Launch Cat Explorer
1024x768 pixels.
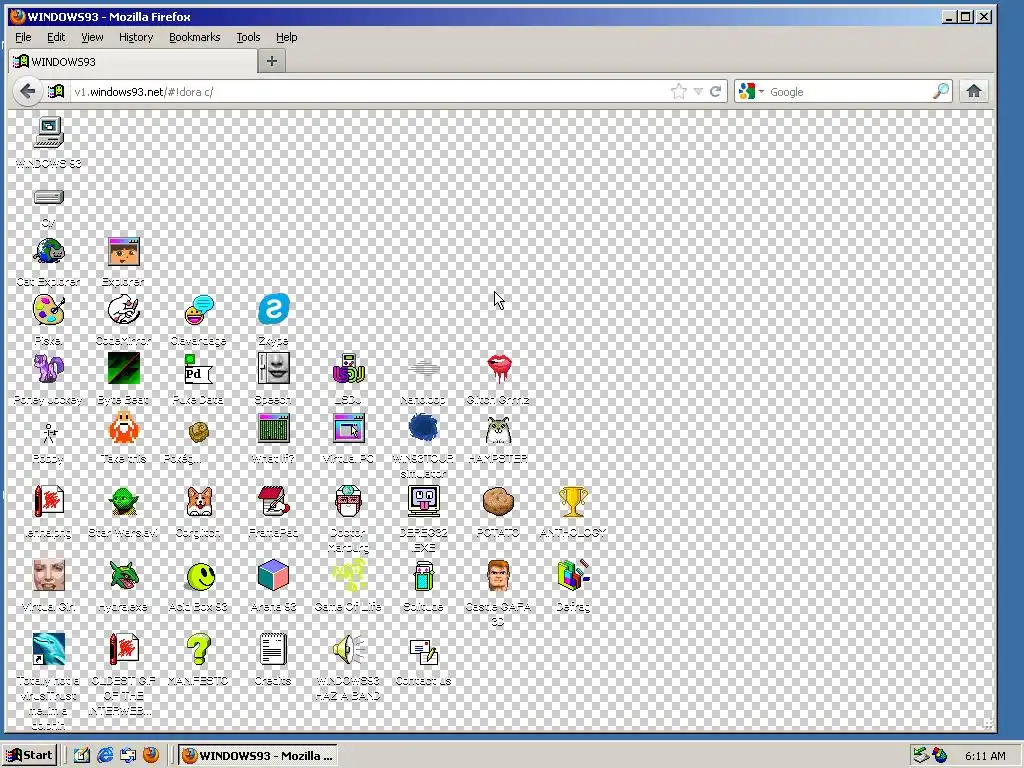coord(49,252)
